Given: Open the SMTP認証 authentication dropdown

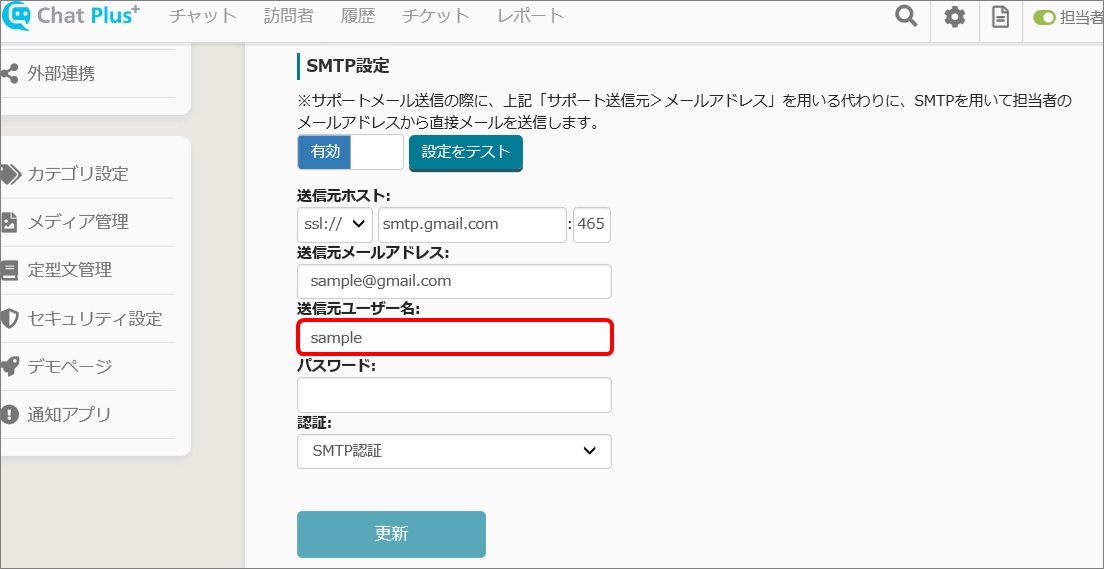Looking at the screenshot, I should click(x=454, y=451).
